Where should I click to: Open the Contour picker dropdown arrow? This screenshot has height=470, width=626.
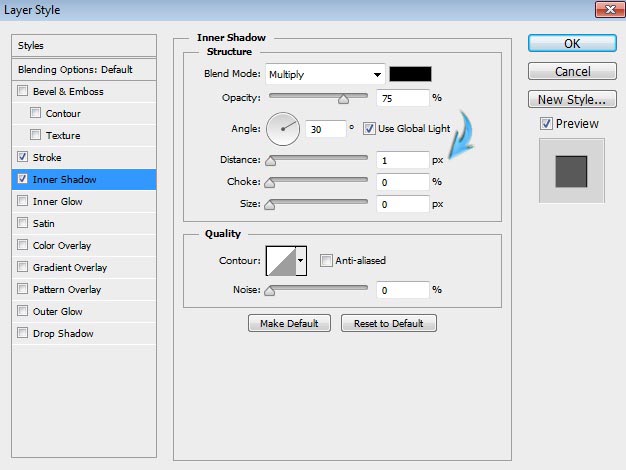[301, 260]
